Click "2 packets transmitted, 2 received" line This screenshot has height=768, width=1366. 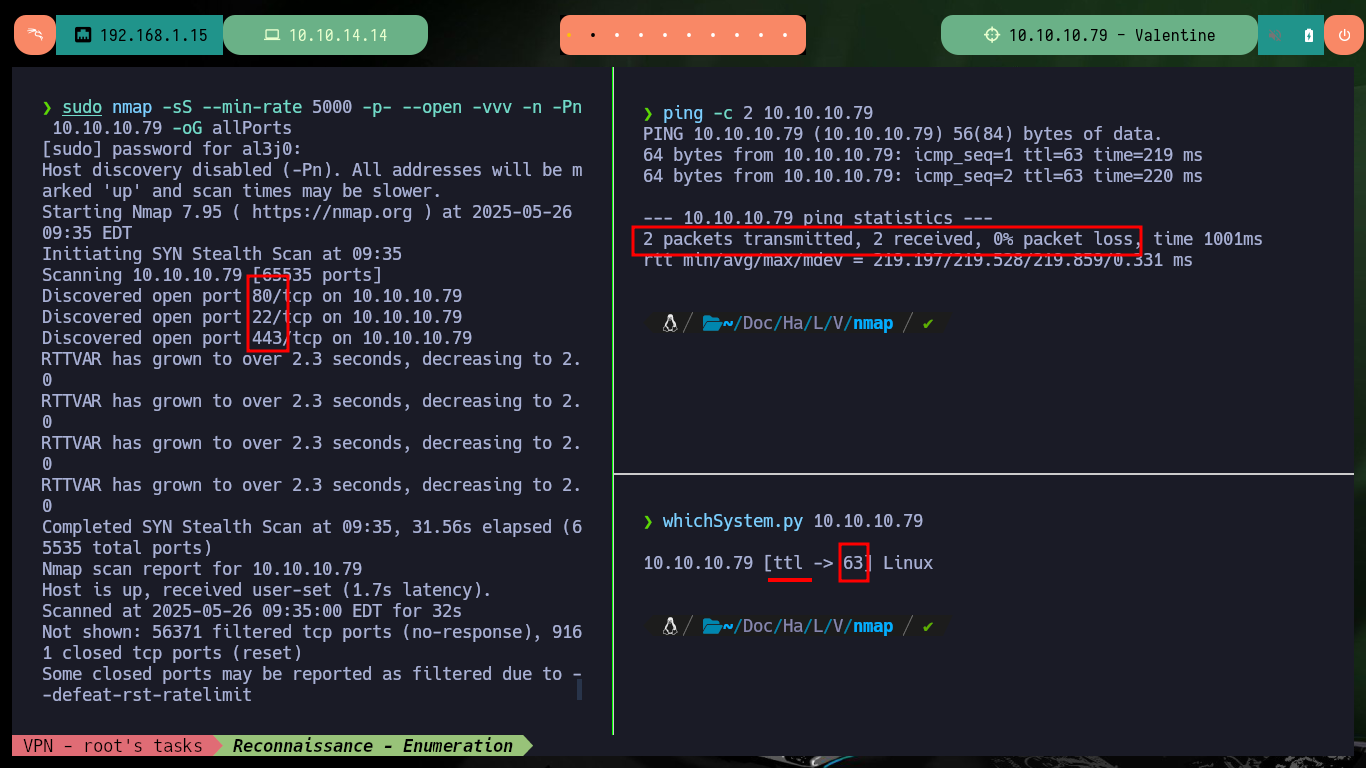(953, 239)
